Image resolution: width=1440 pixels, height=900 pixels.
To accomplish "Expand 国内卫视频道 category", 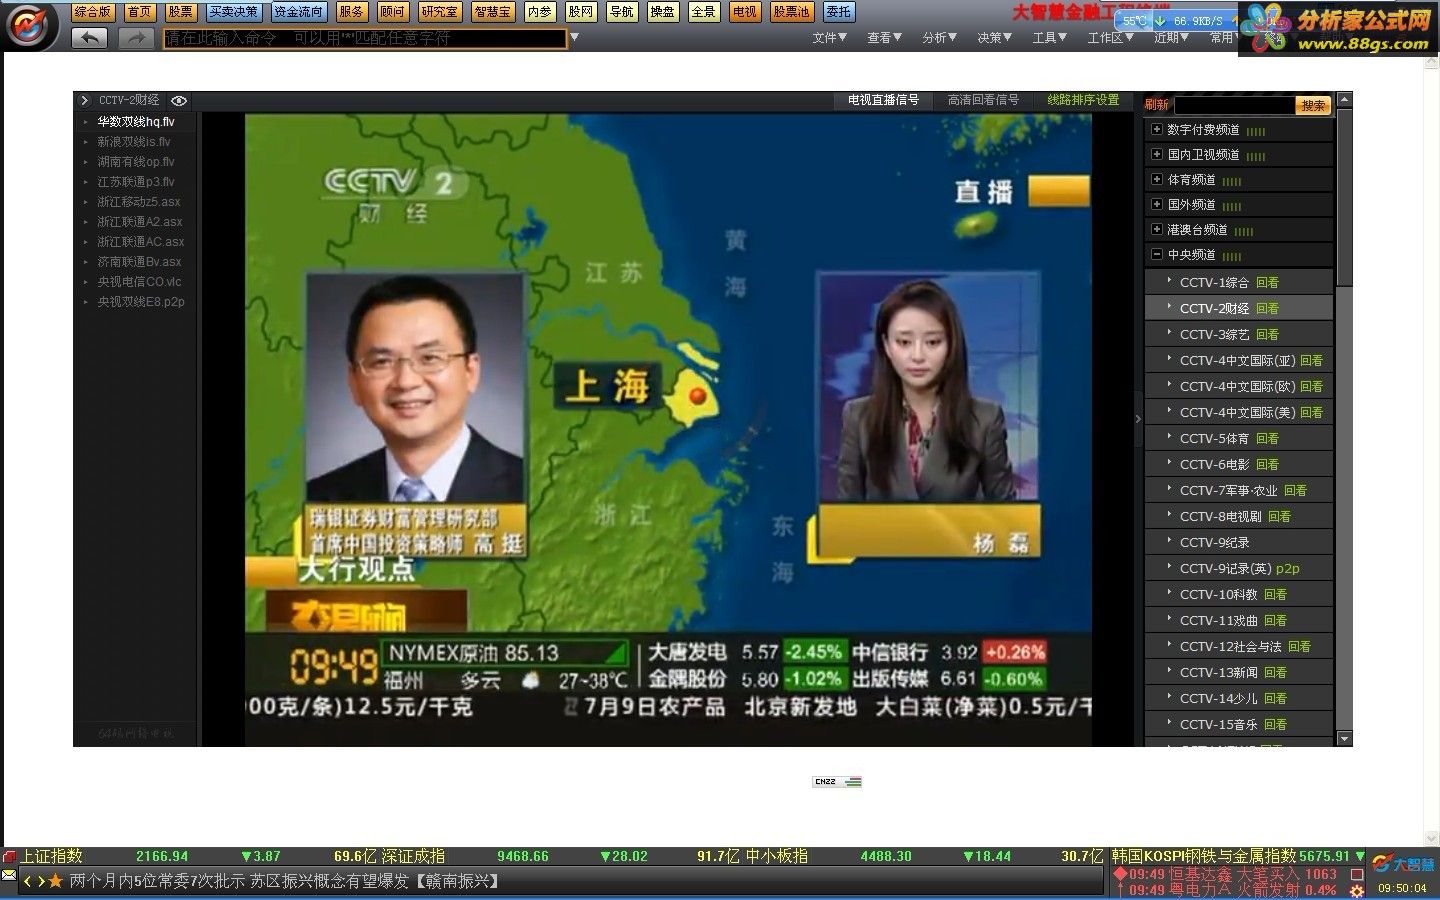I will click(1157, 154).
